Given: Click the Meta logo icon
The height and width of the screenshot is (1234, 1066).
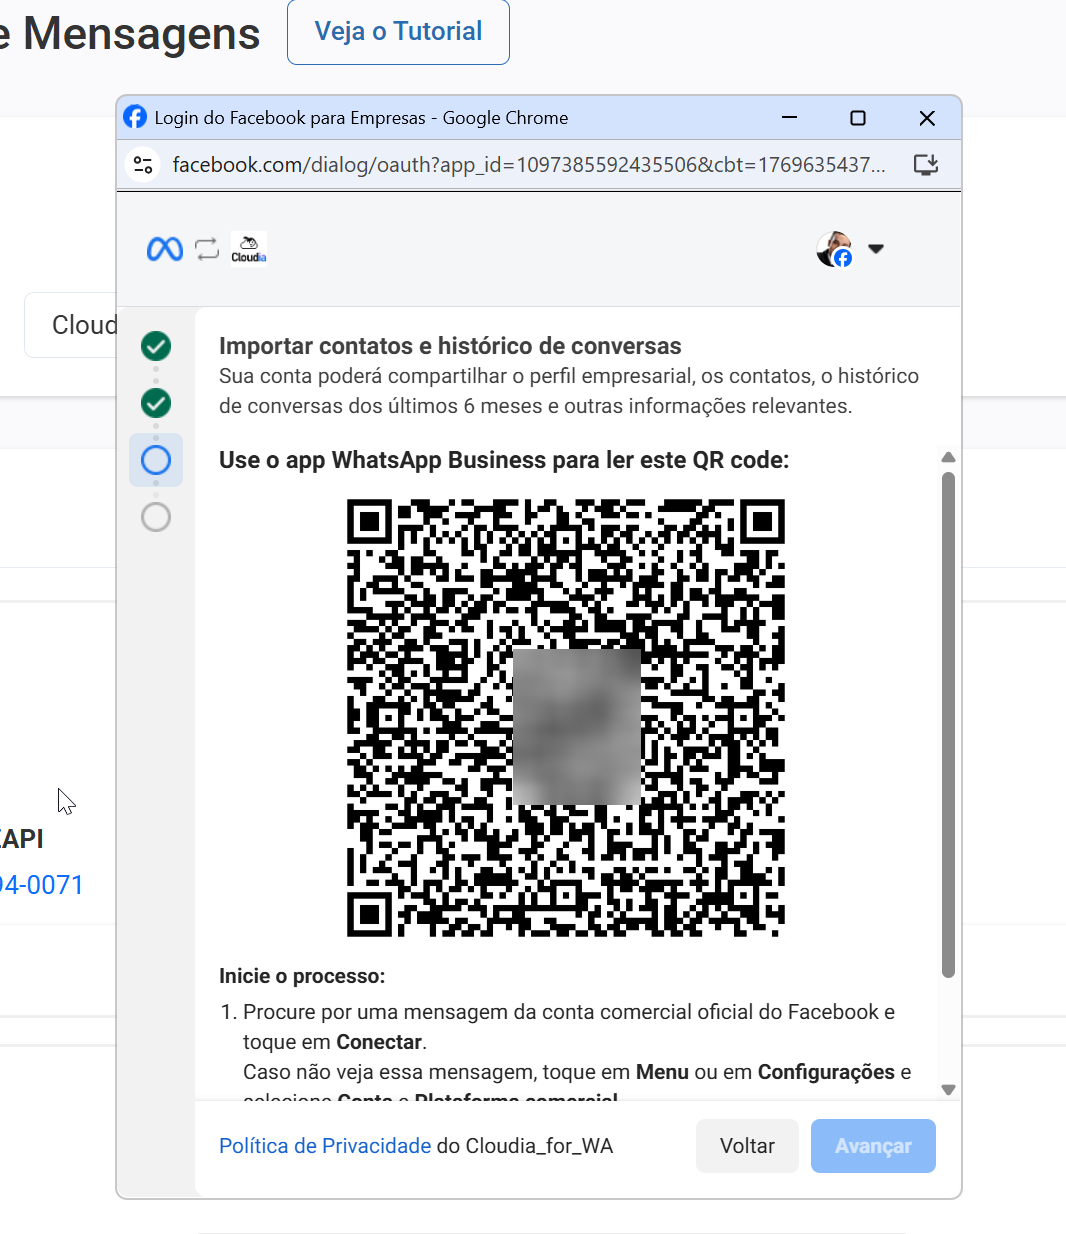Looking at the screenshot, I should (x=165, y=249).
